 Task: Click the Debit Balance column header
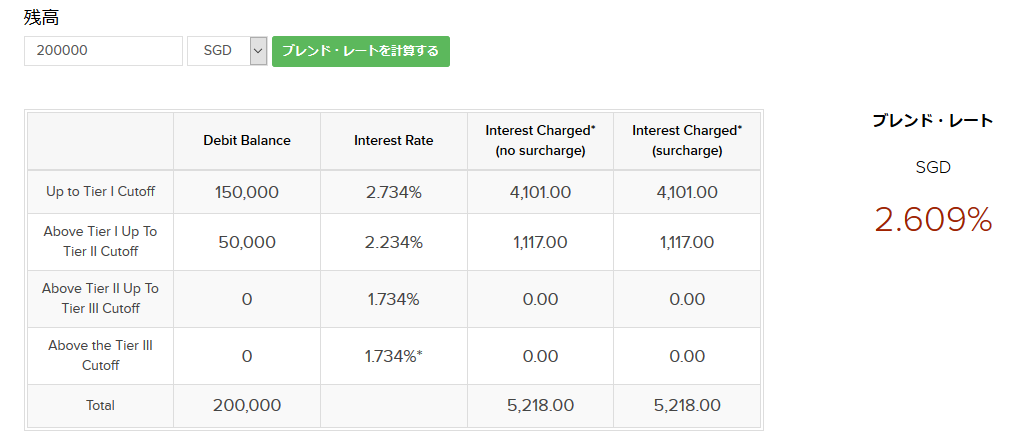247,141
